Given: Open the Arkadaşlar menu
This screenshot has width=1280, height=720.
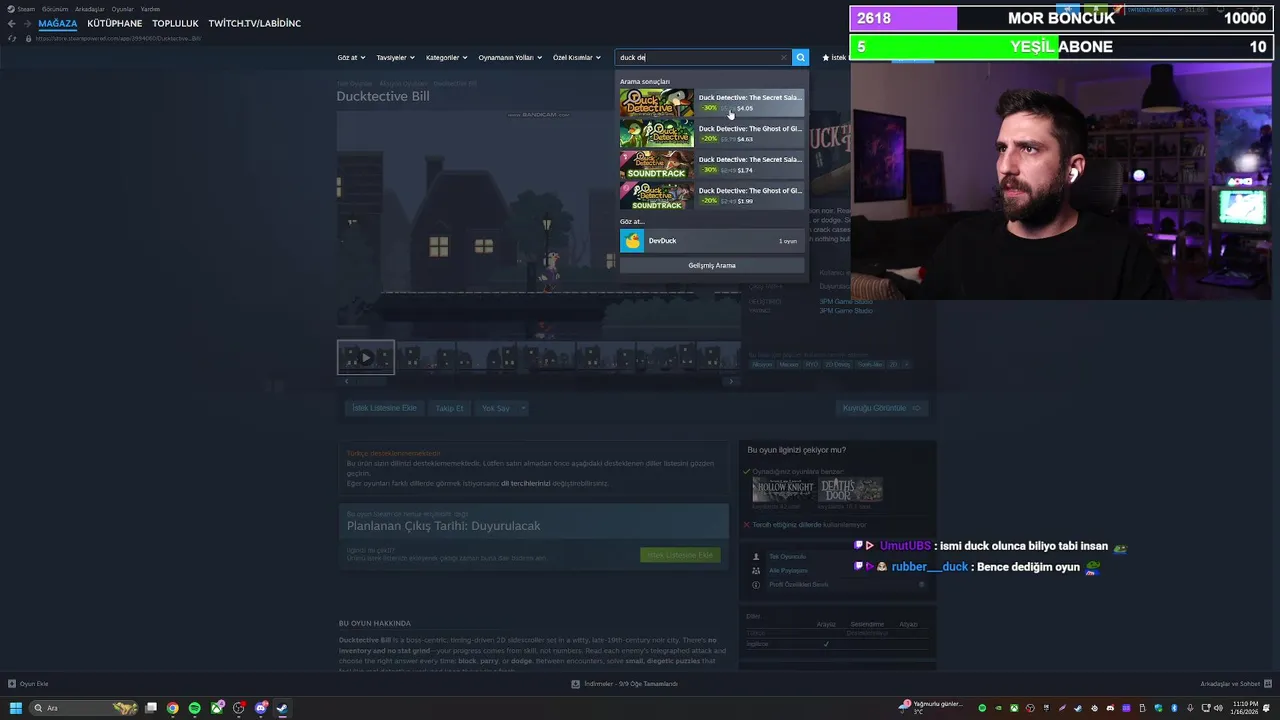Looking at the screenshot, I should click(x=90, y=9).
